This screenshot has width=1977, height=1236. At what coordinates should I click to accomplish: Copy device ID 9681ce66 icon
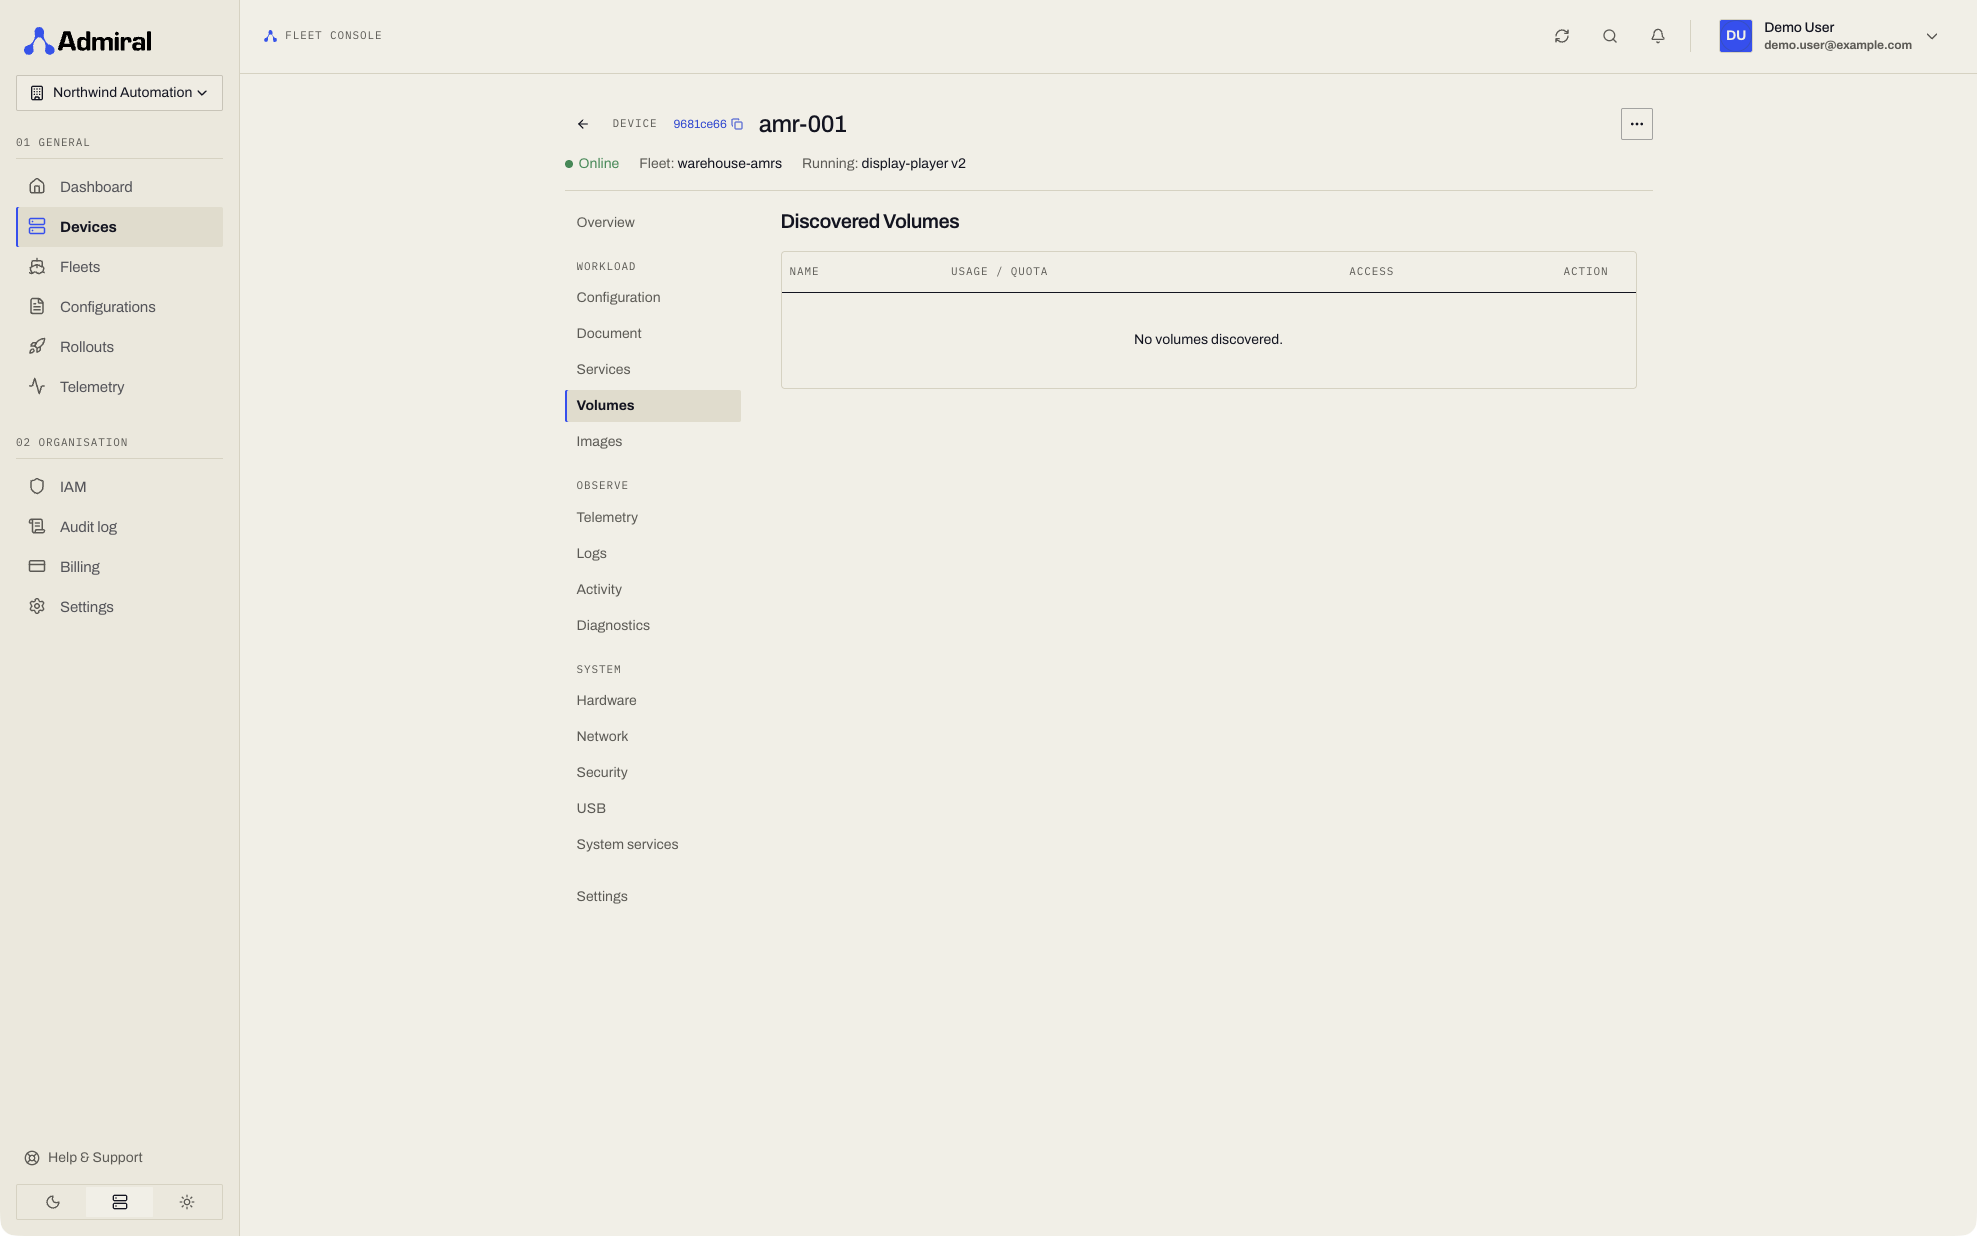[737, 124]
